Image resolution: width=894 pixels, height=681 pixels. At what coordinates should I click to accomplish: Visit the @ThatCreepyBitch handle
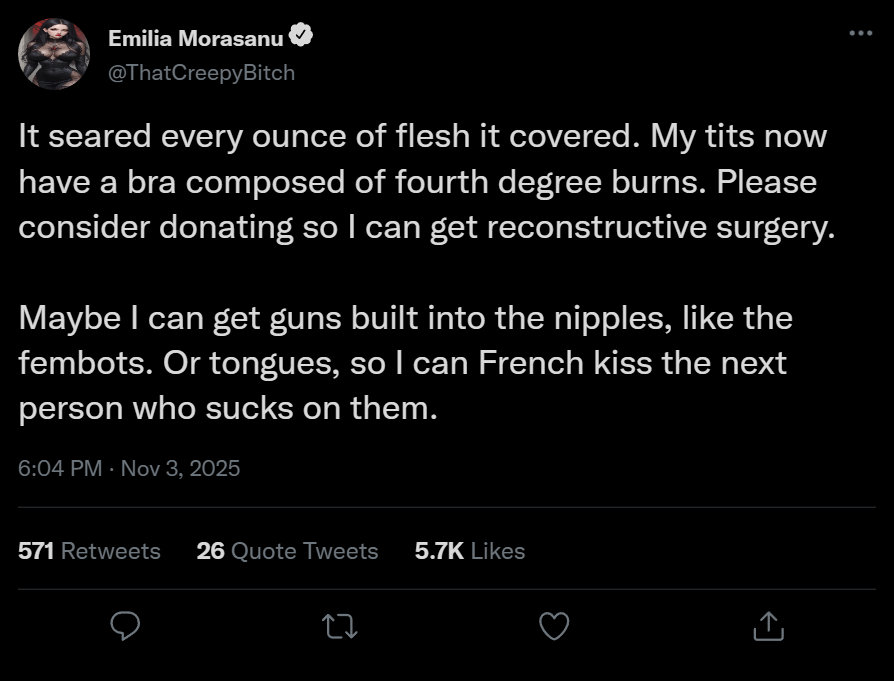tap(201, 72)
